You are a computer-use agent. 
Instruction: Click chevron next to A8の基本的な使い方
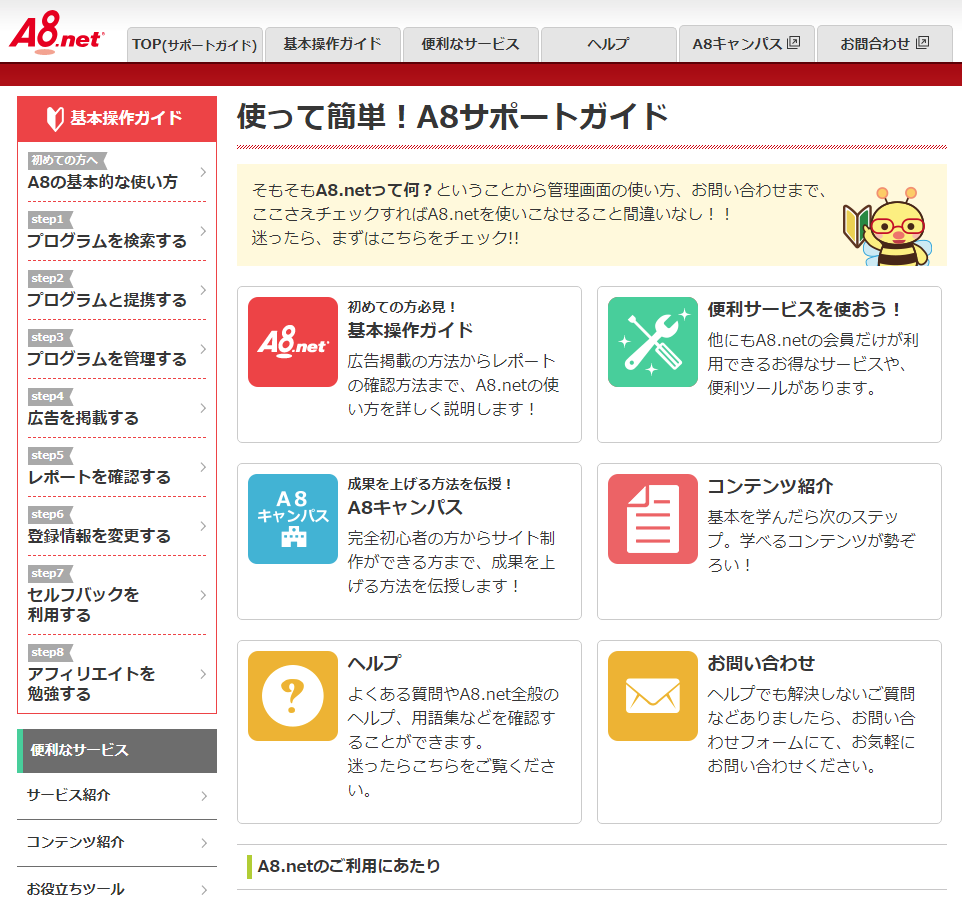[x=203, y=172]
